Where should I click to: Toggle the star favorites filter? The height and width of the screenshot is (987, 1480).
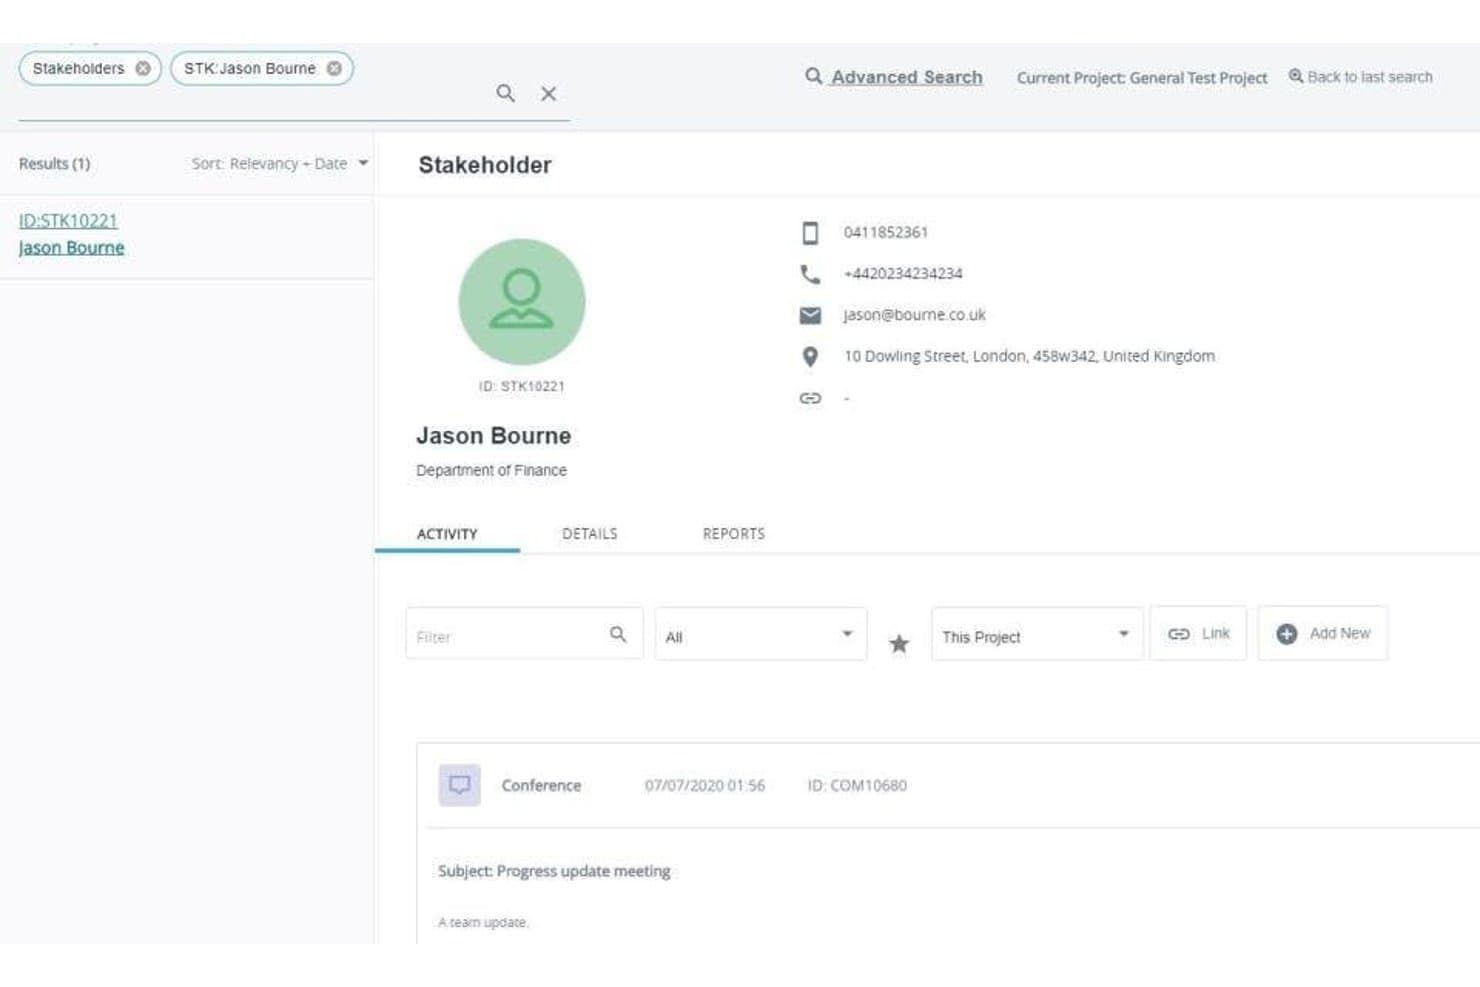(899, 643)
